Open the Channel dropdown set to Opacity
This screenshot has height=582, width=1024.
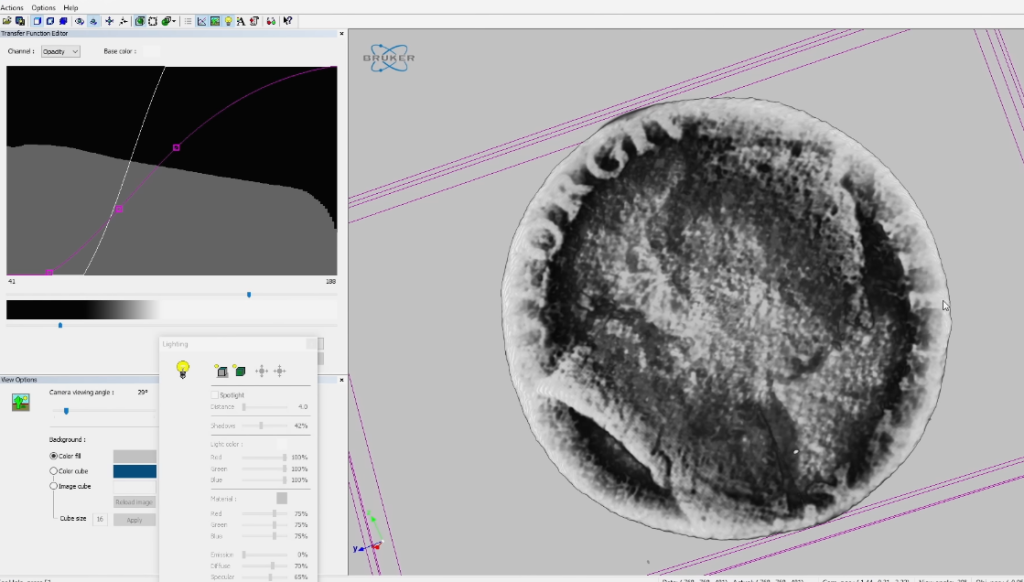click(x=60, y=51)
